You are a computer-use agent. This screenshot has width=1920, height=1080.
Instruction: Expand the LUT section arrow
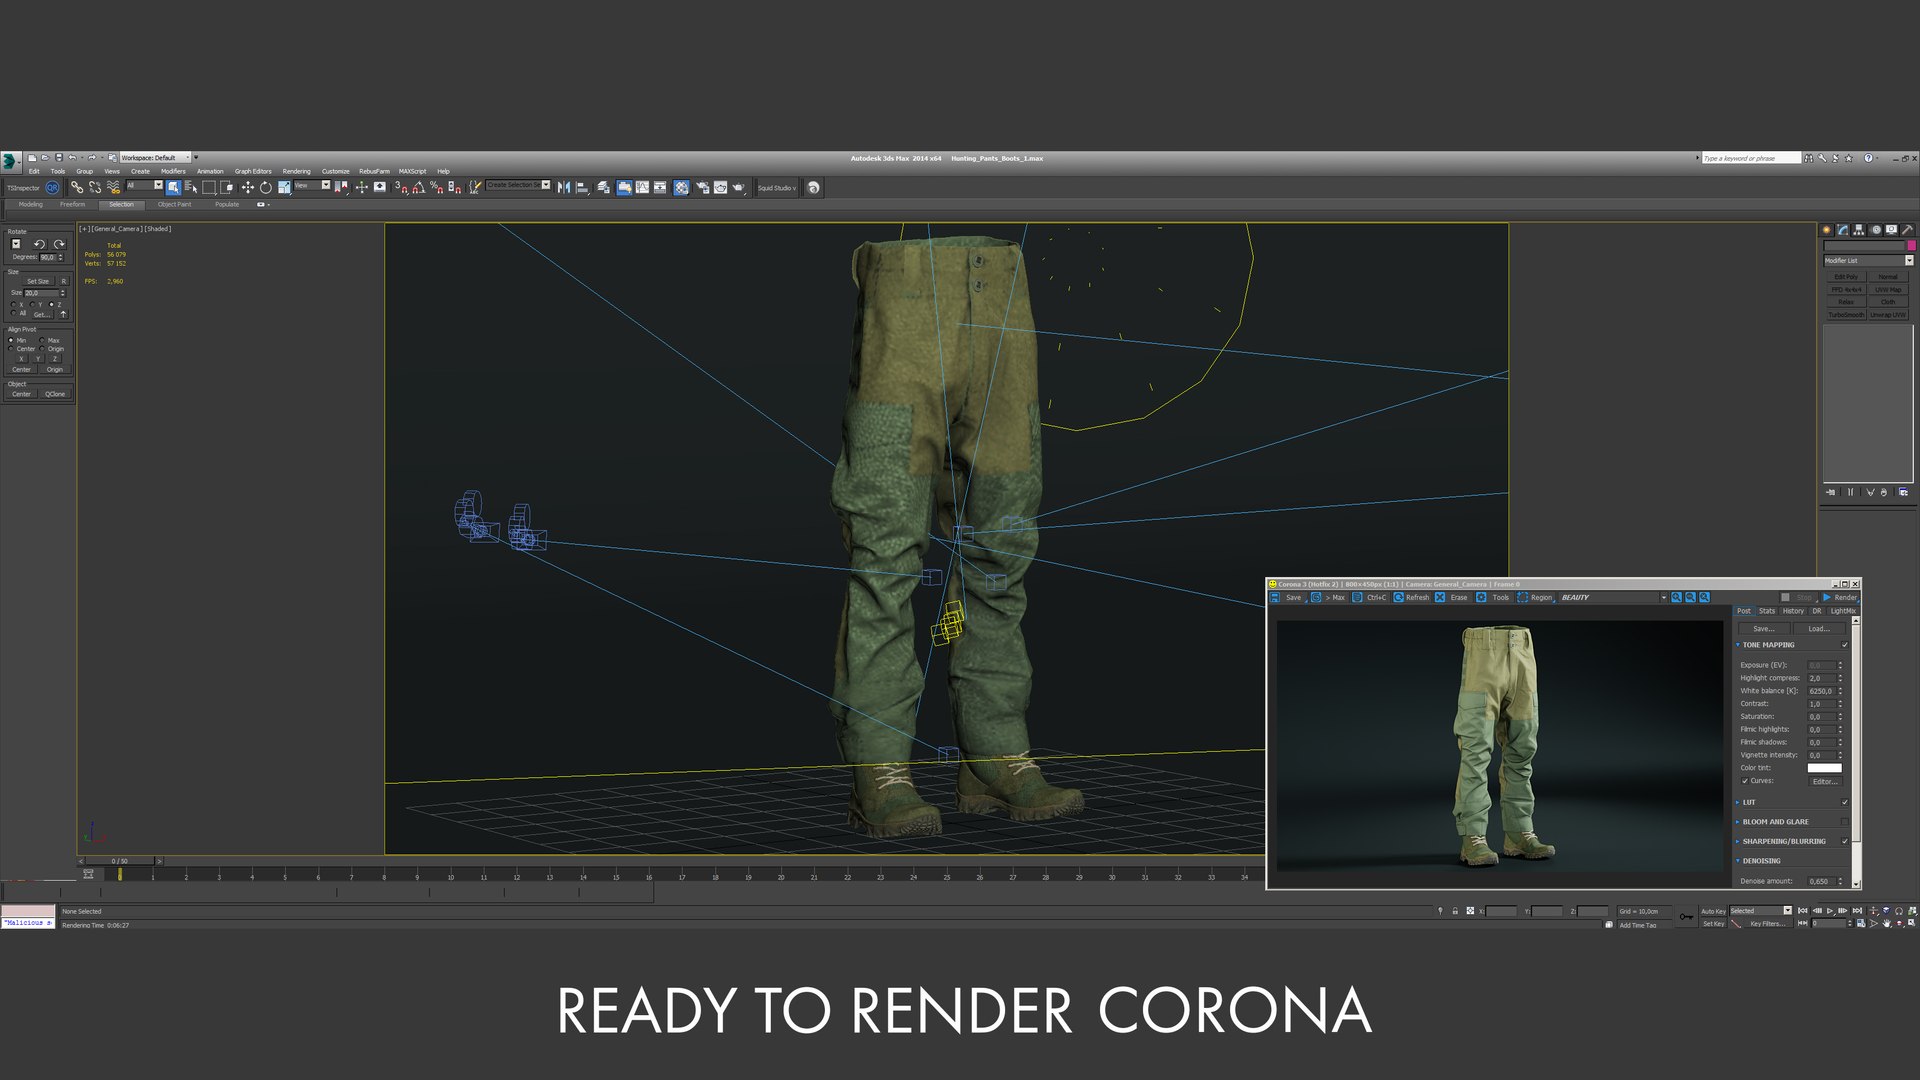(x=1738, y=802)
